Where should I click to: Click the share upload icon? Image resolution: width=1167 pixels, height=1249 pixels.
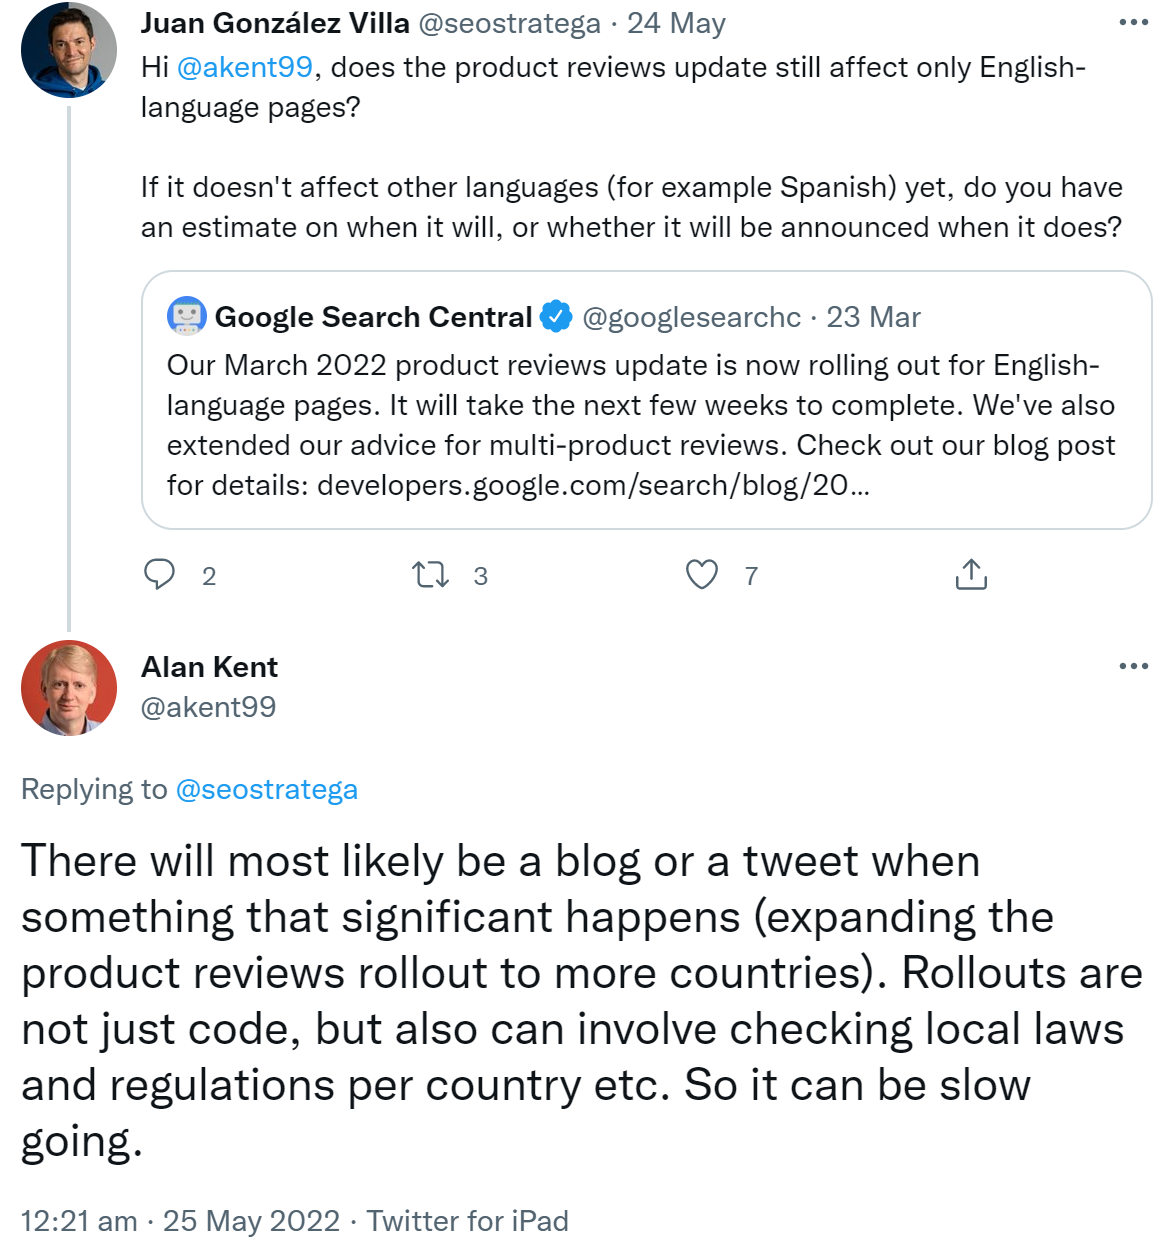[971, 575]
